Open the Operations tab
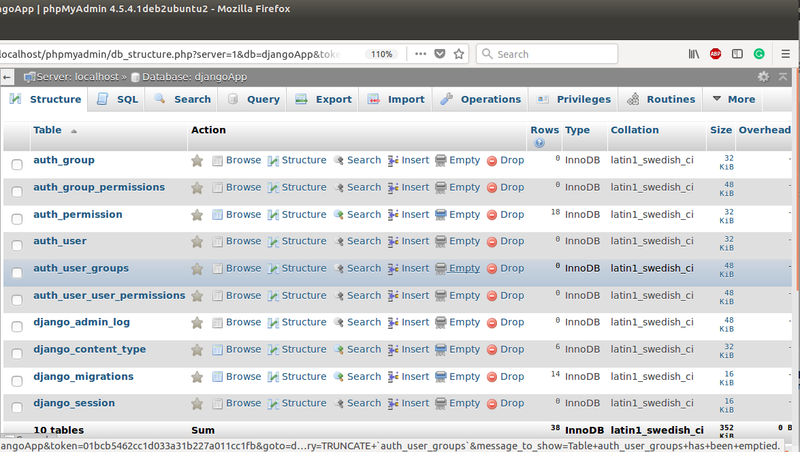The width and height of the screenshot is (800, 452). click(x=481, y=99)
